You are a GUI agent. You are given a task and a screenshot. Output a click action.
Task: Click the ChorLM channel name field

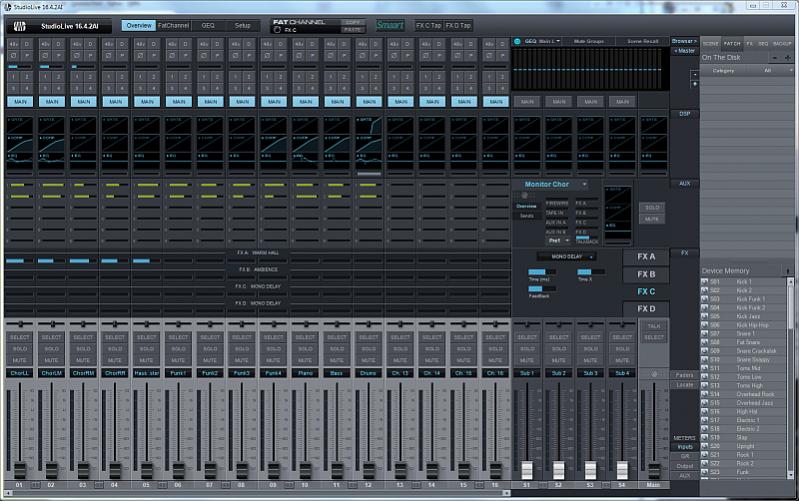point(51,373)
